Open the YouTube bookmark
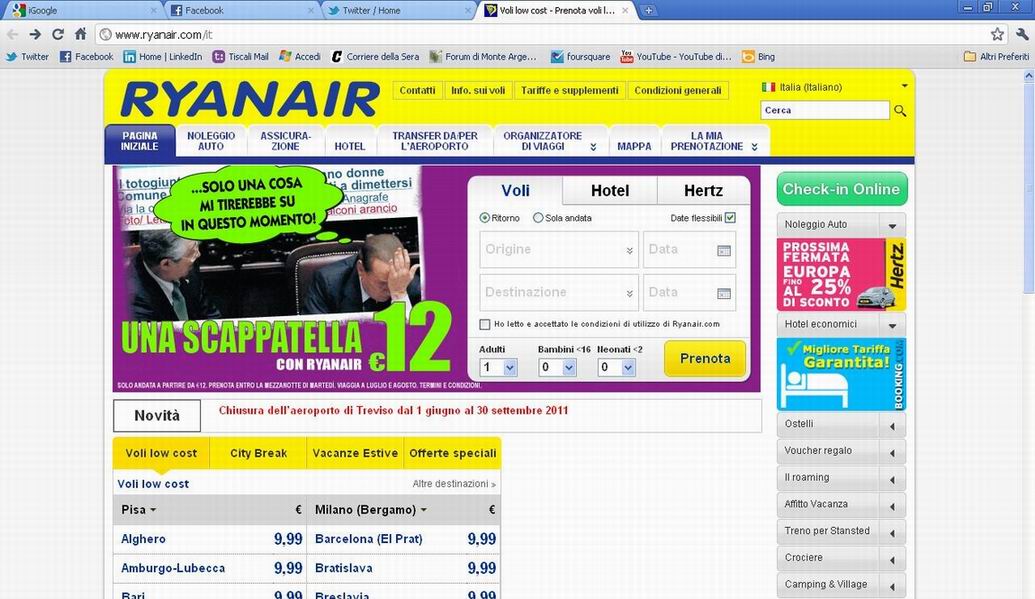Viewport: 1035px width, 599px height. tap(676, 57)
